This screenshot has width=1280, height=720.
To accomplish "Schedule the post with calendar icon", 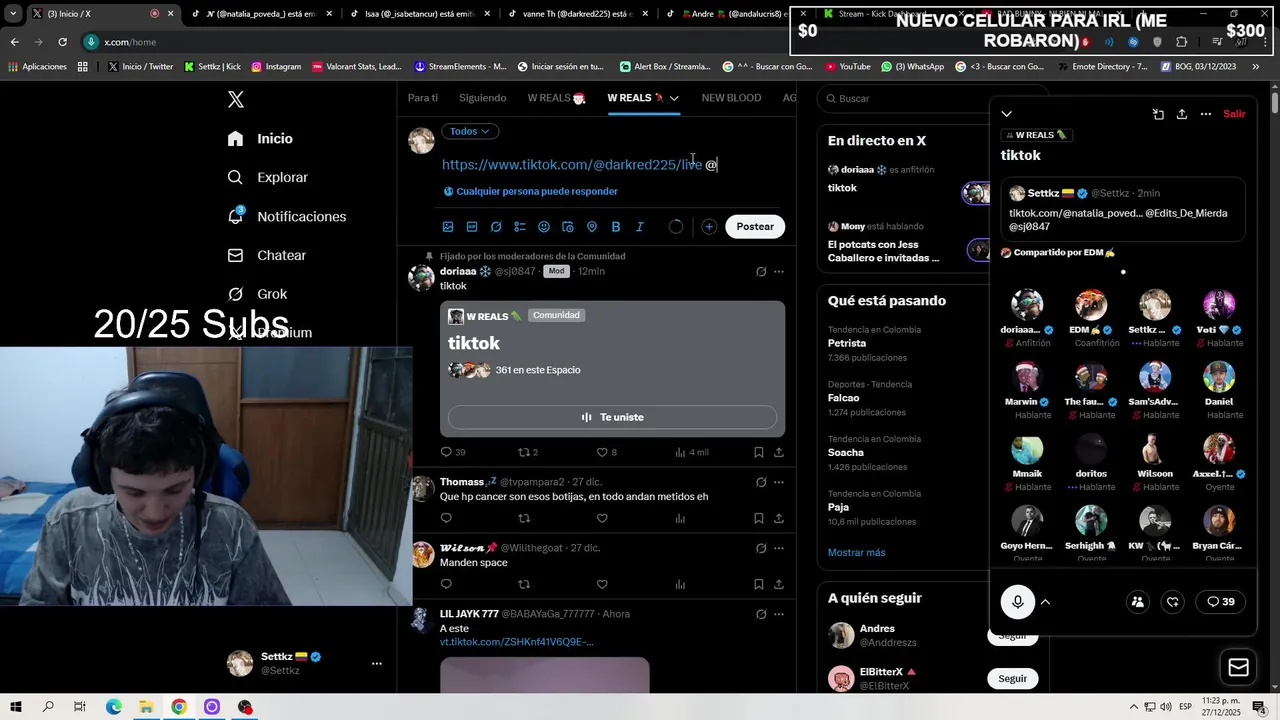I will (568, 227).
